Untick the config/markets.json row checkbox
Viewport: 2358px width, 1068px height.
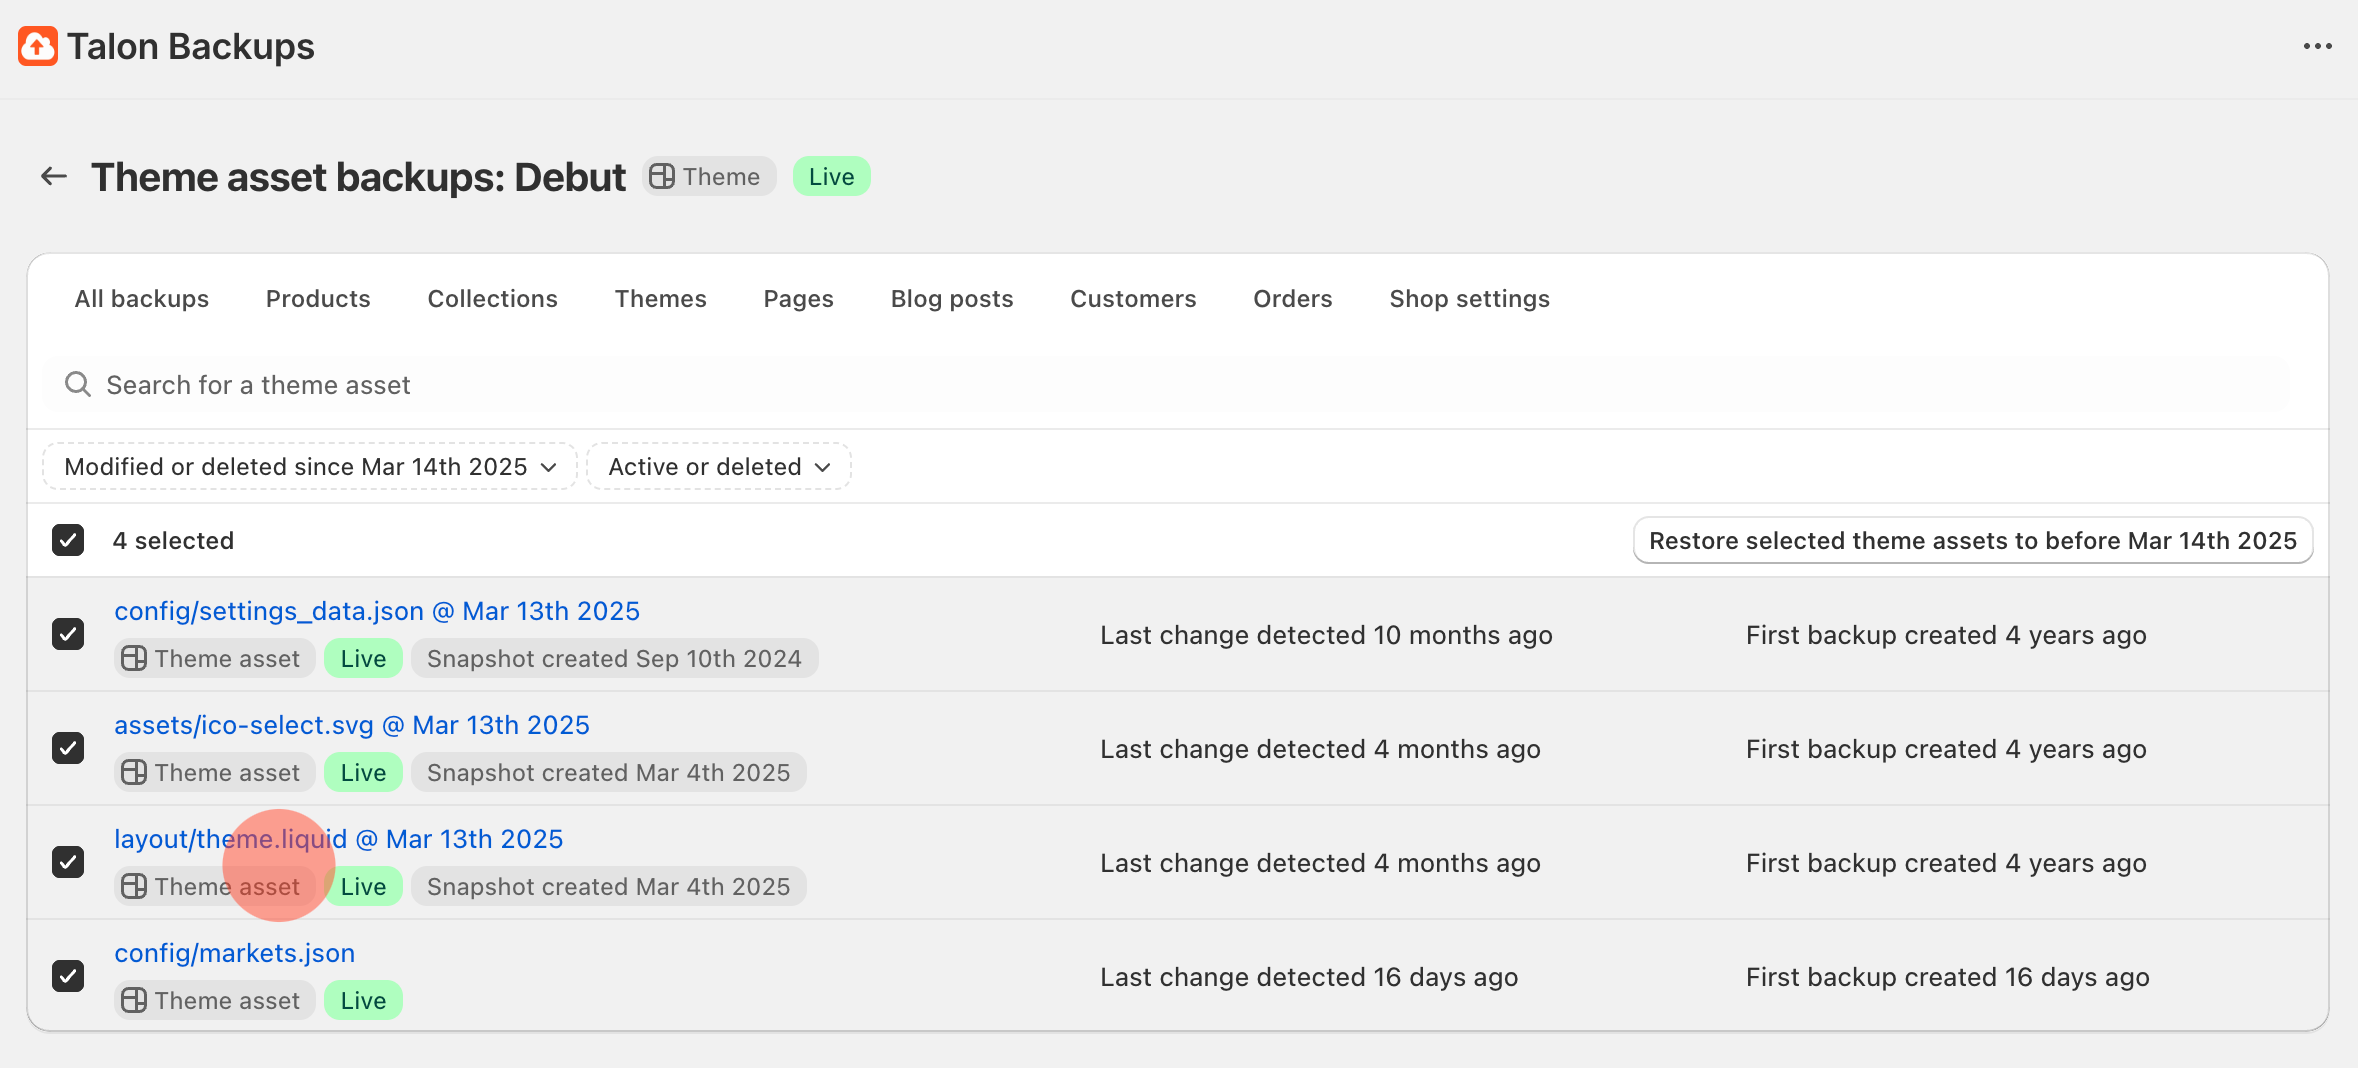(68, 976)
